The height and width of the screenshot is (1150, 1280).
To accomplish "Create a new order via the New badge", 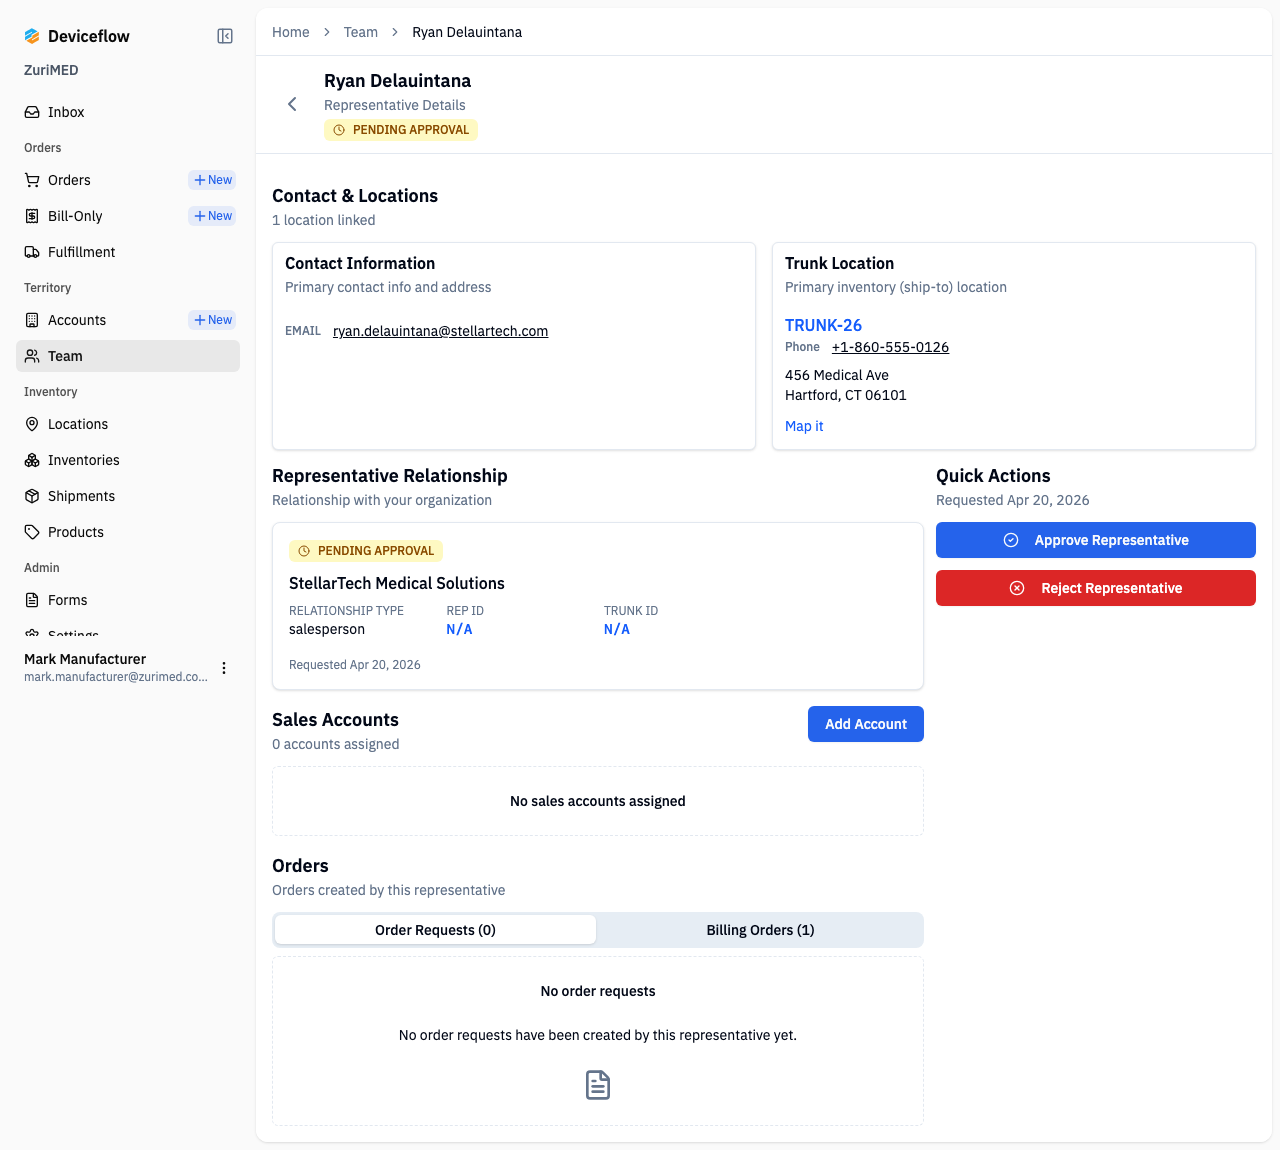I will coord(212,180).
